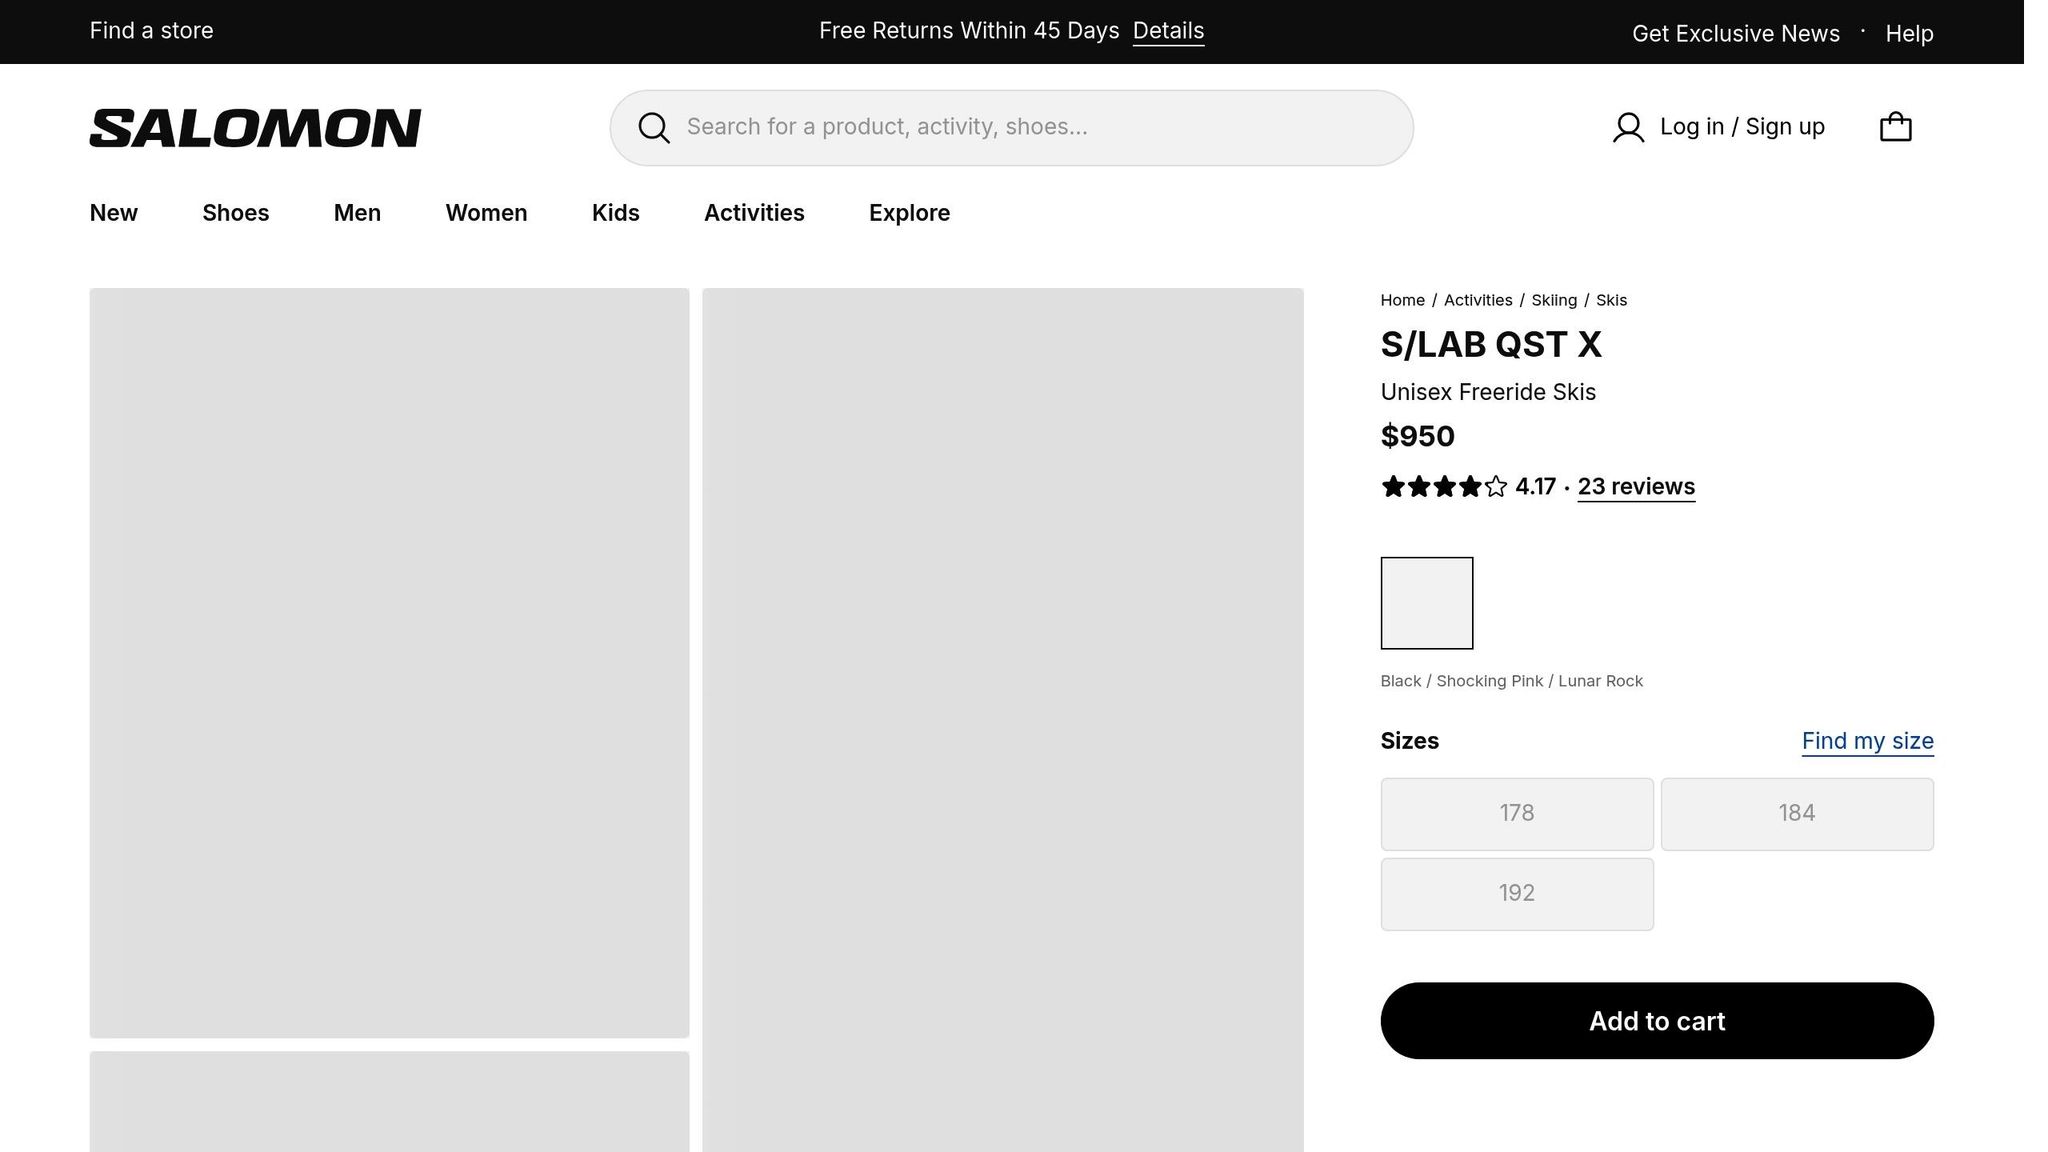Select Black / Shocking Pink color swatch
Image resolution: width=2048 pixels, height=1152 pixels.
1426,603
